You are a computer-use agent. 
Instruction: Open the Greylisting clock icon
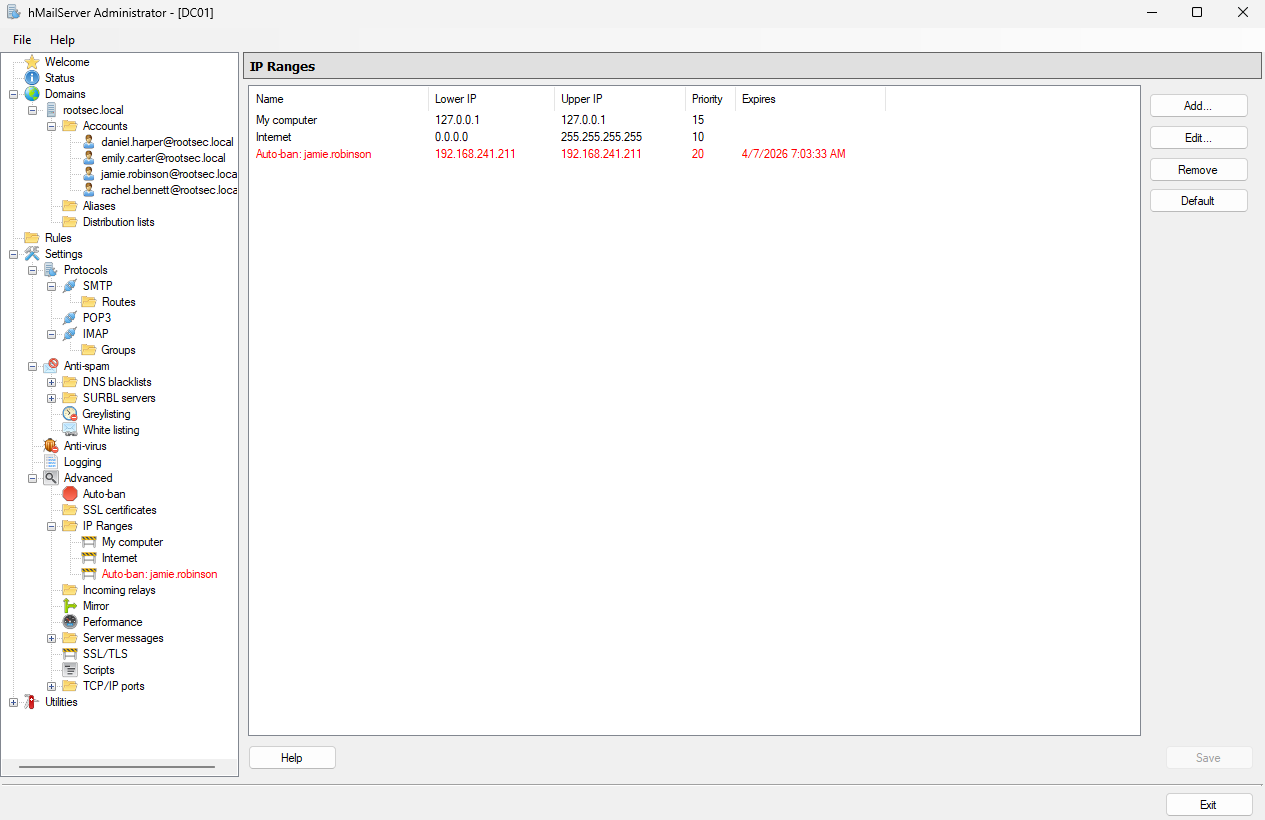tap(70, 414)
